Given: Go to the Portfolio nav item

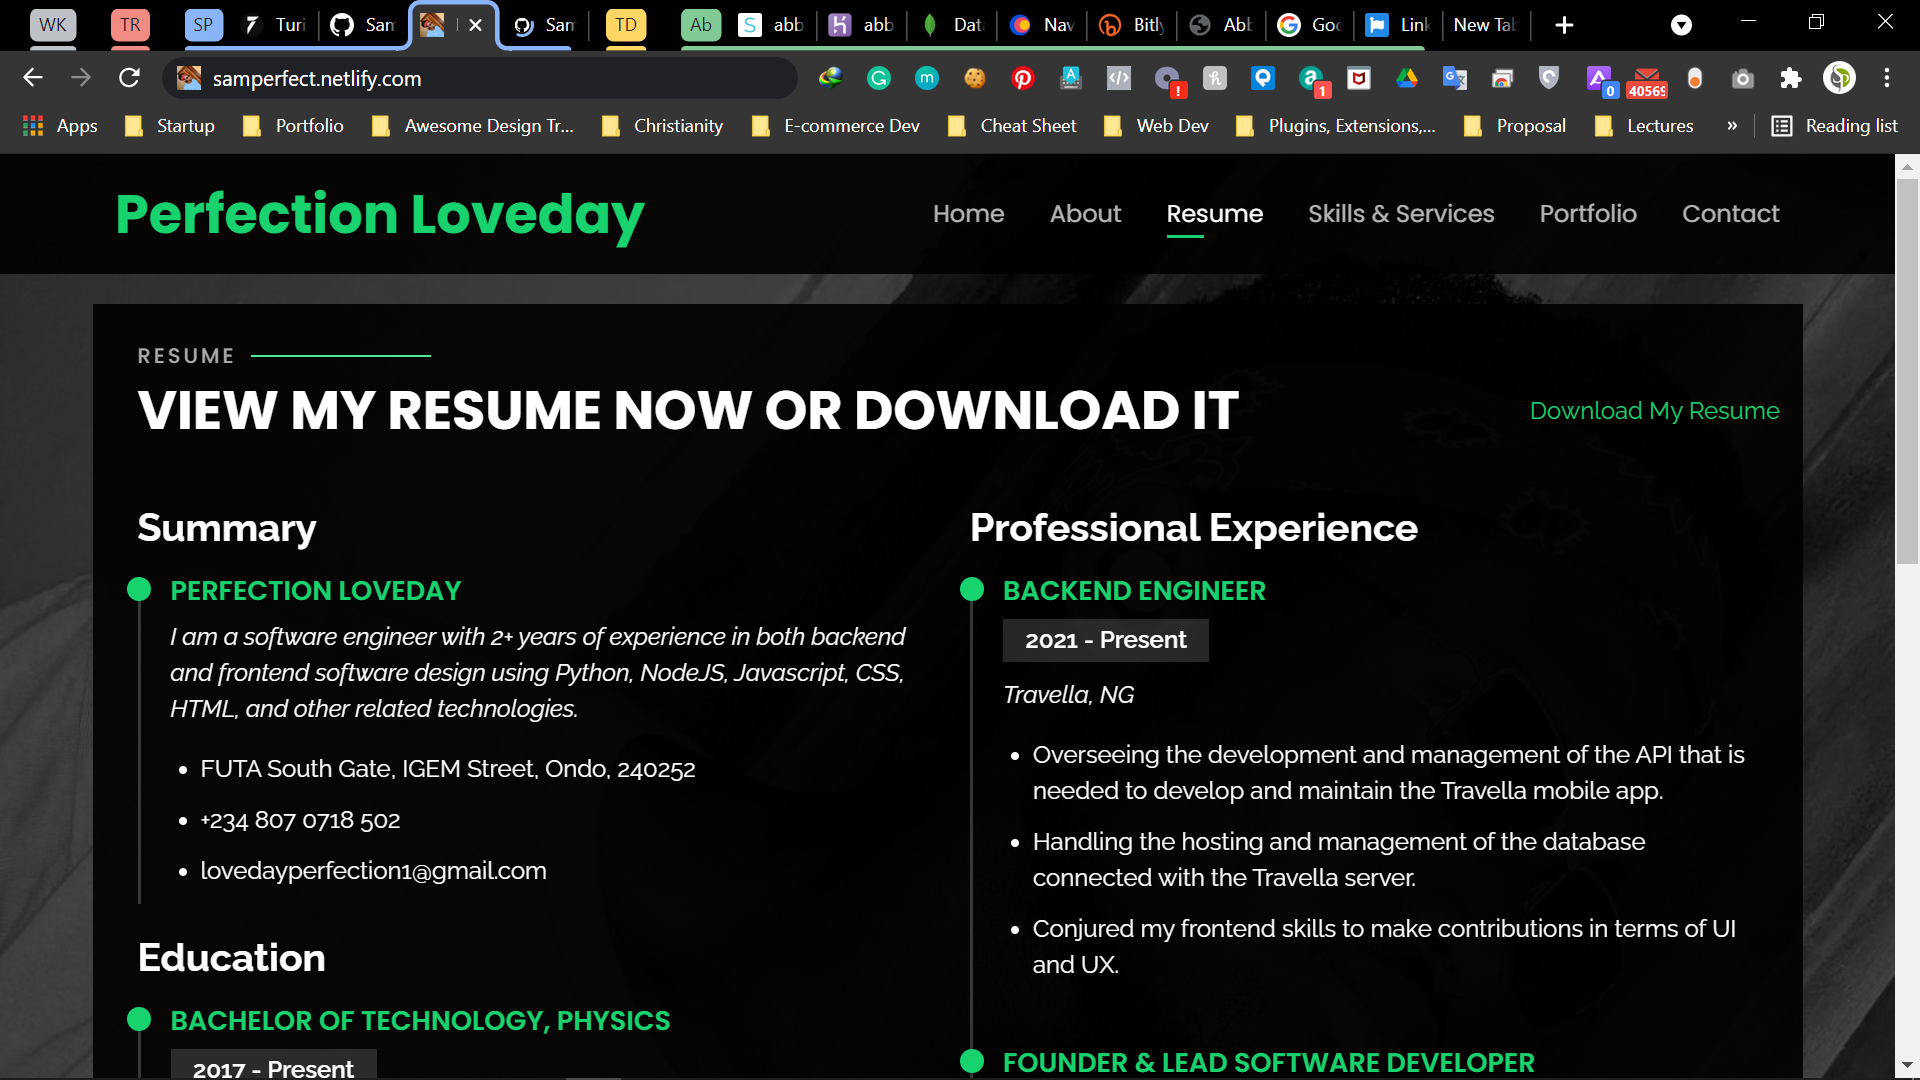Looking at the screenshot, I should tap(1588, 214).
